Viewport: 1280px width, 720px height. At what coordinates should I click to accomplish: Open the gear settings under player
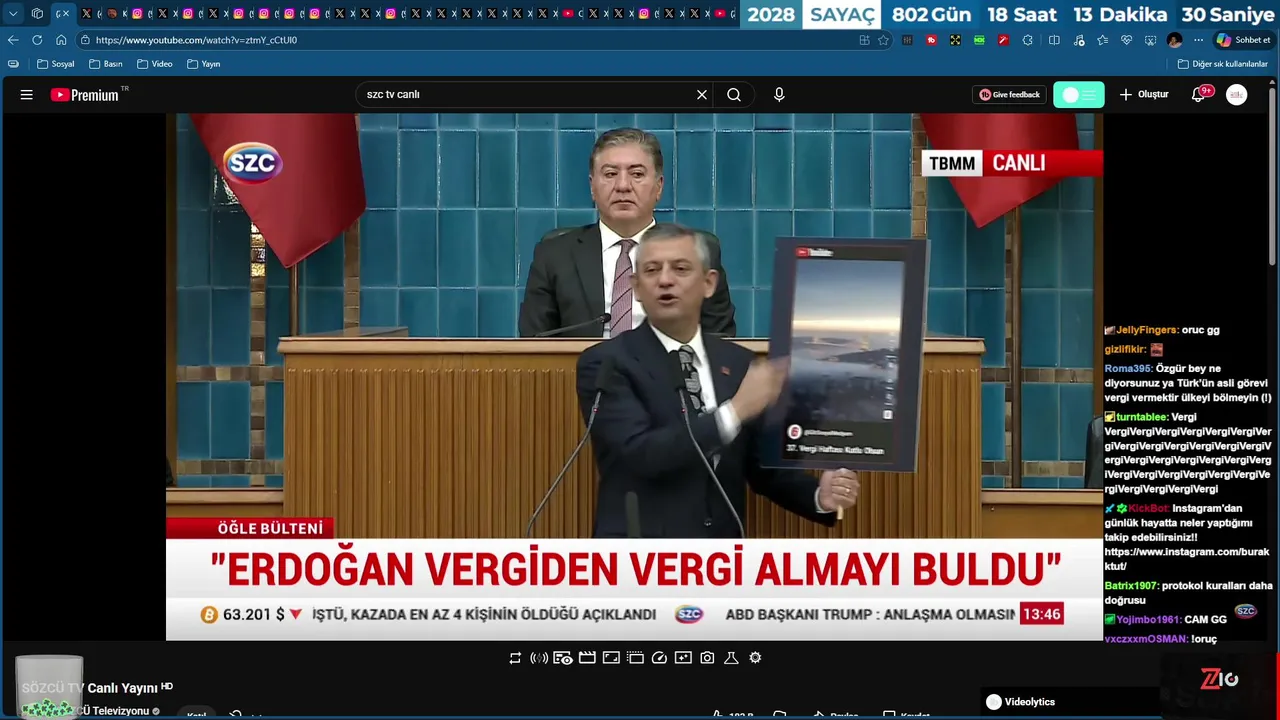(x=755, y=658)
